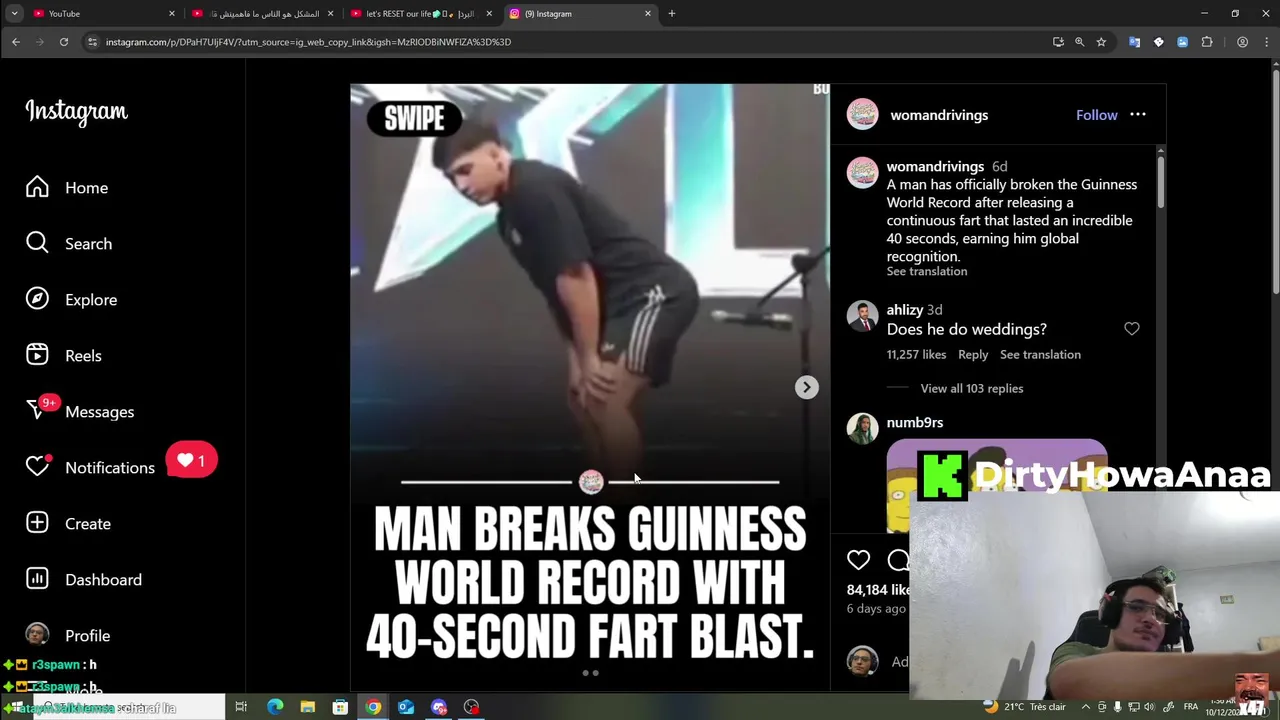
Task: Open File Explorer from the taskbar
Action: point(308,707)
